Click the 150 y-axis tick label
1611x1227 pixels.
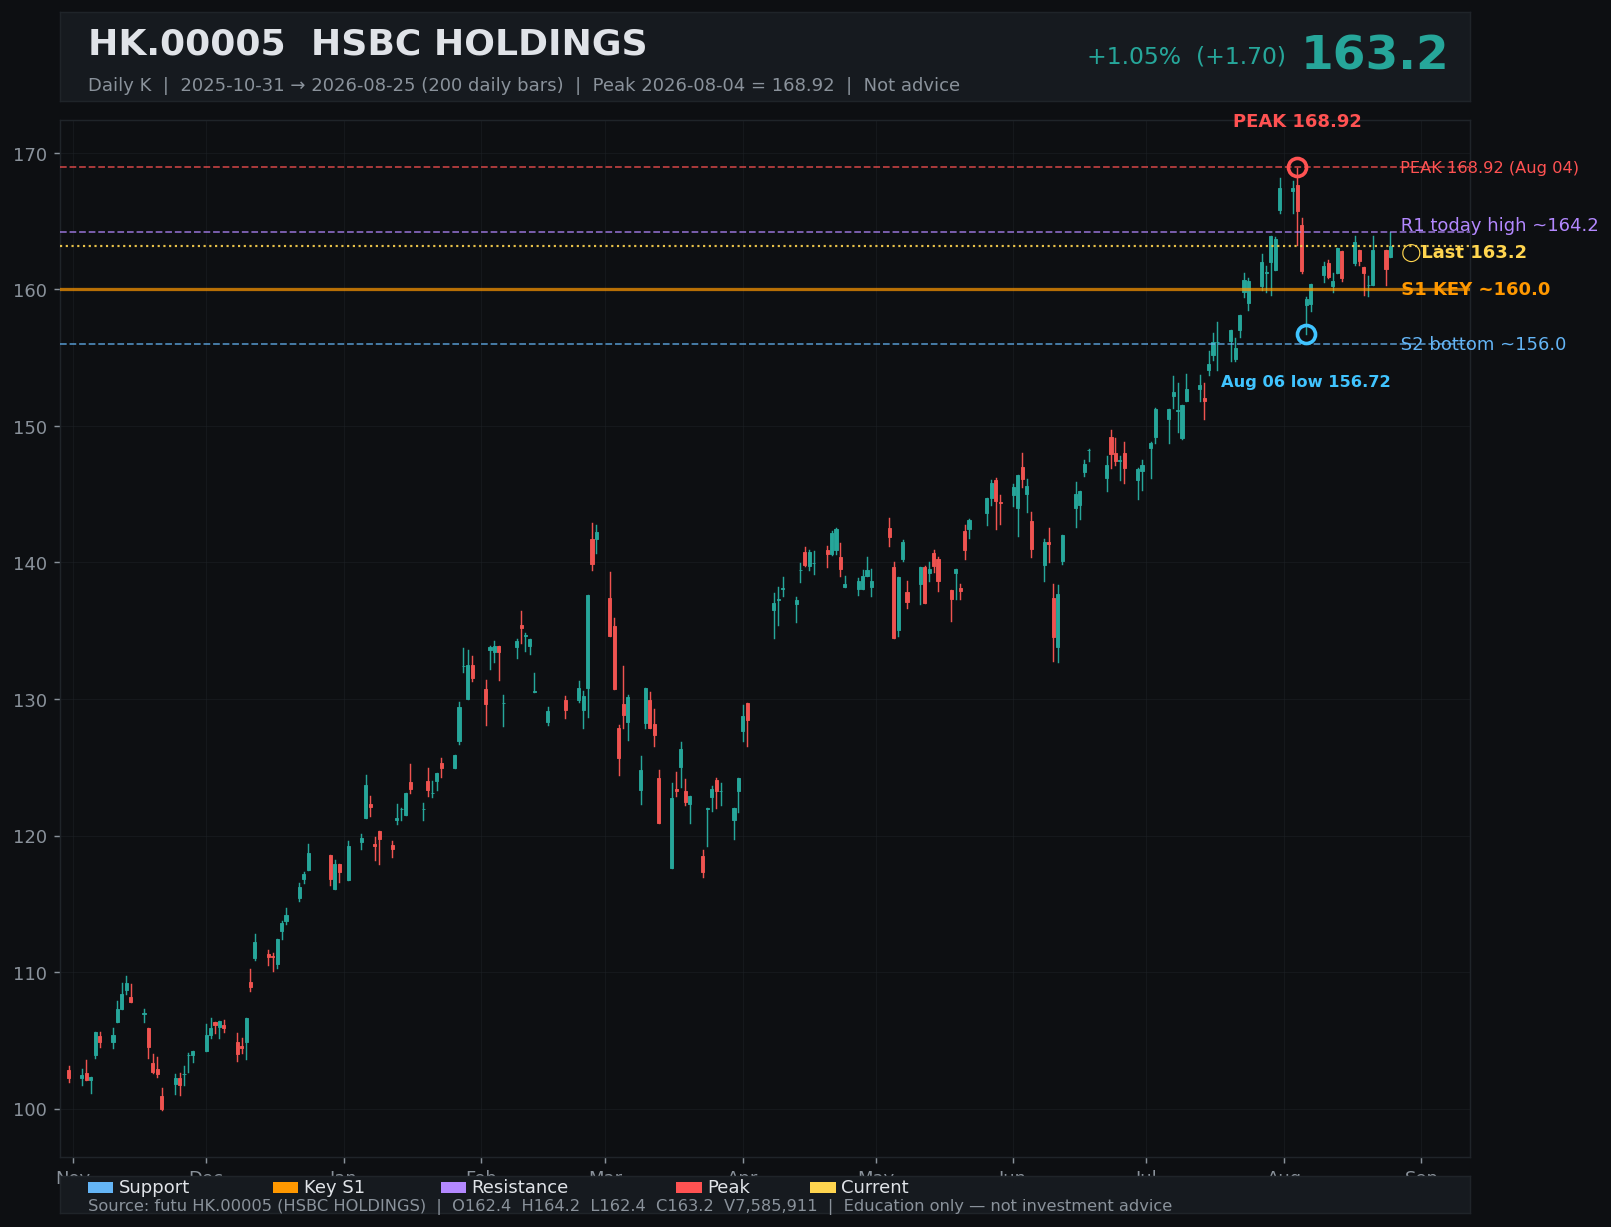tap(30, 427)
